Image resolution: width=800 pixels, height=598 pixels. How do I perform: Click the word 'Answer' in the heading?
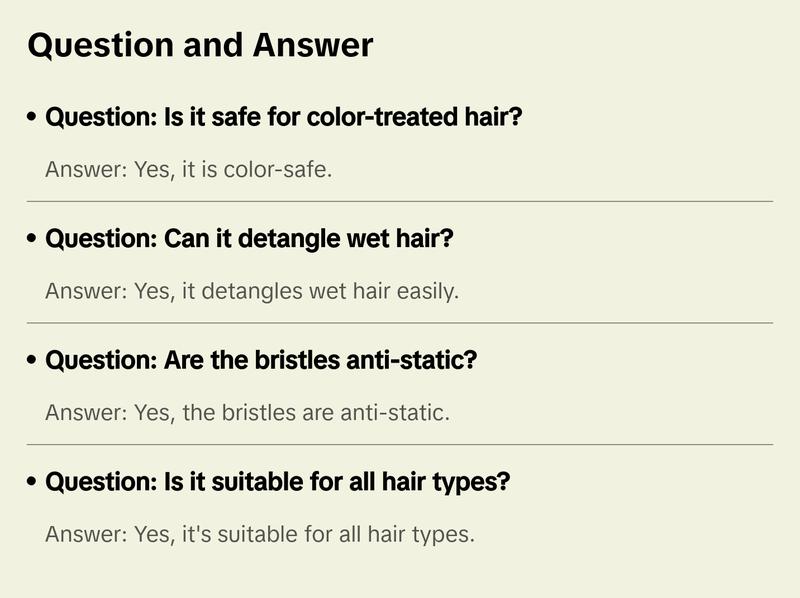tap(312, 45)
